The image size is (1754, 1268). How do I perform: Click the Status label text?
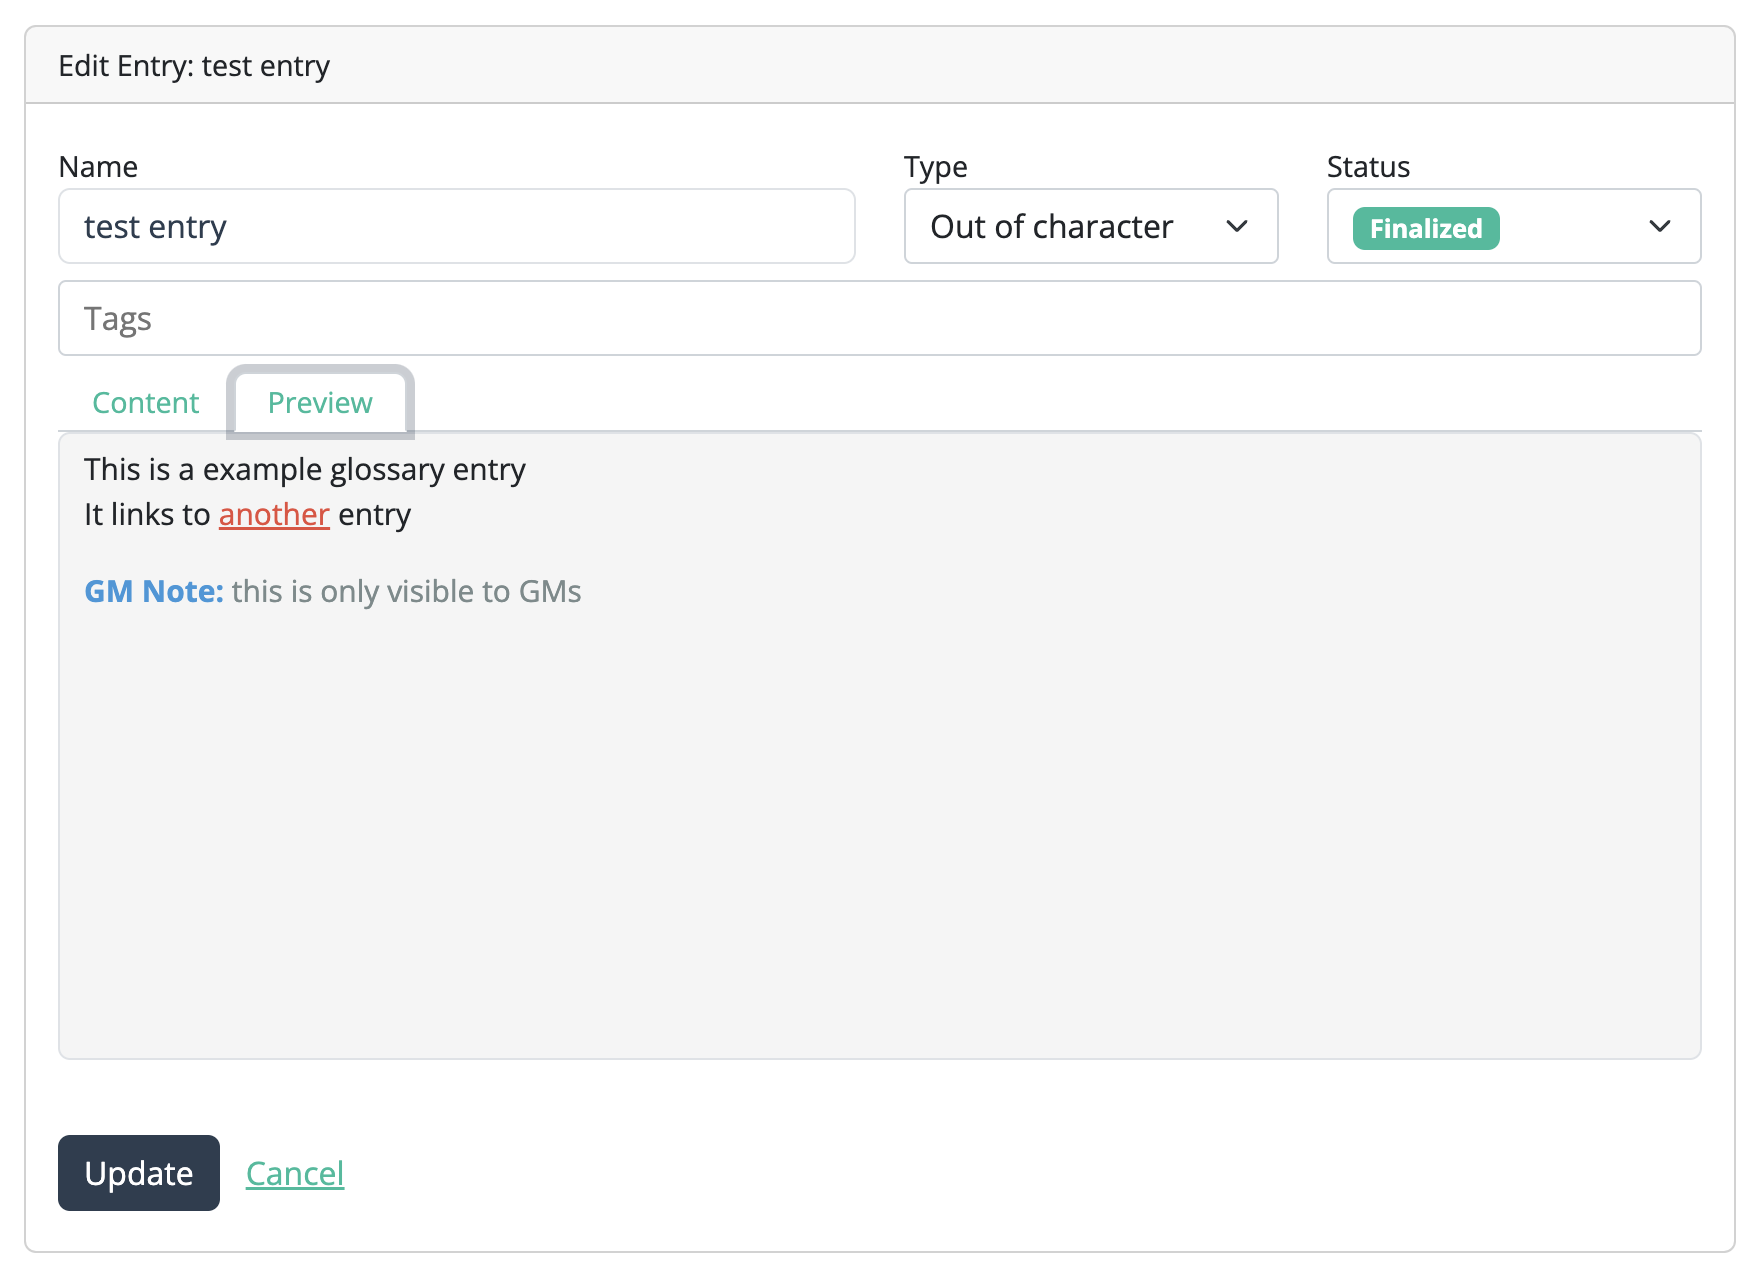[1368, 167]
